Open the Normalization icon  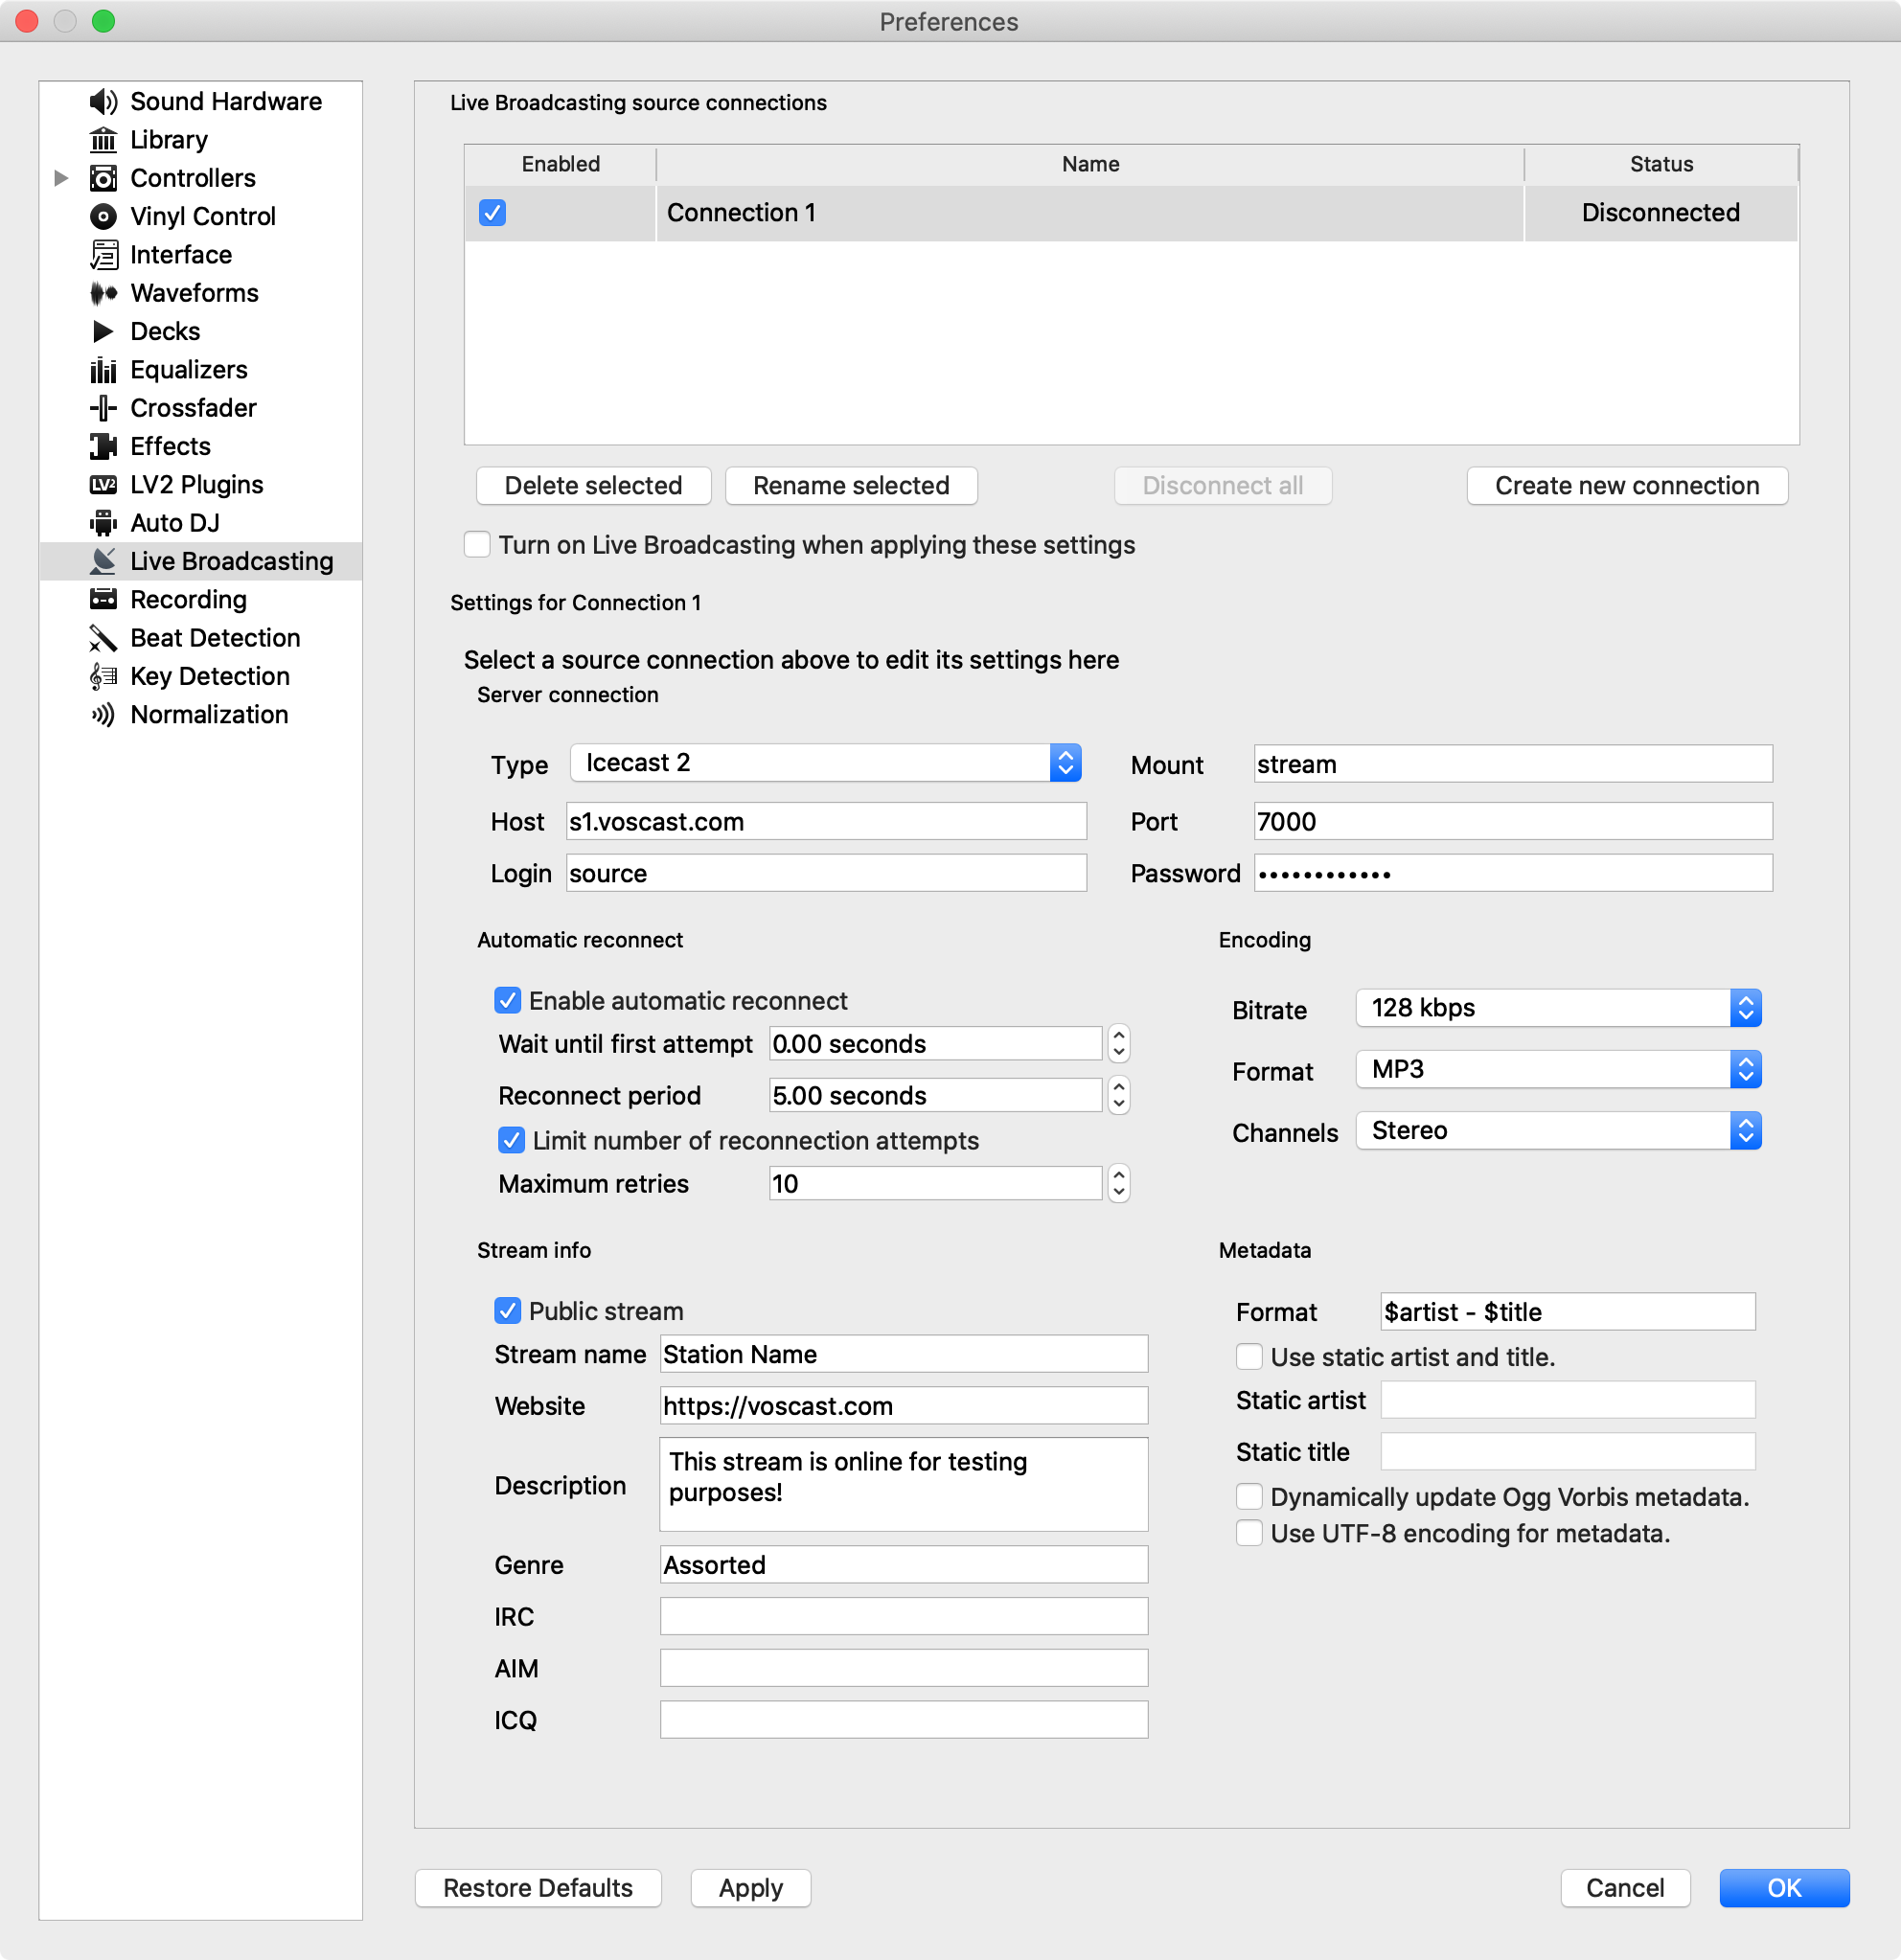pyautogui.click(x=103, y=715)
